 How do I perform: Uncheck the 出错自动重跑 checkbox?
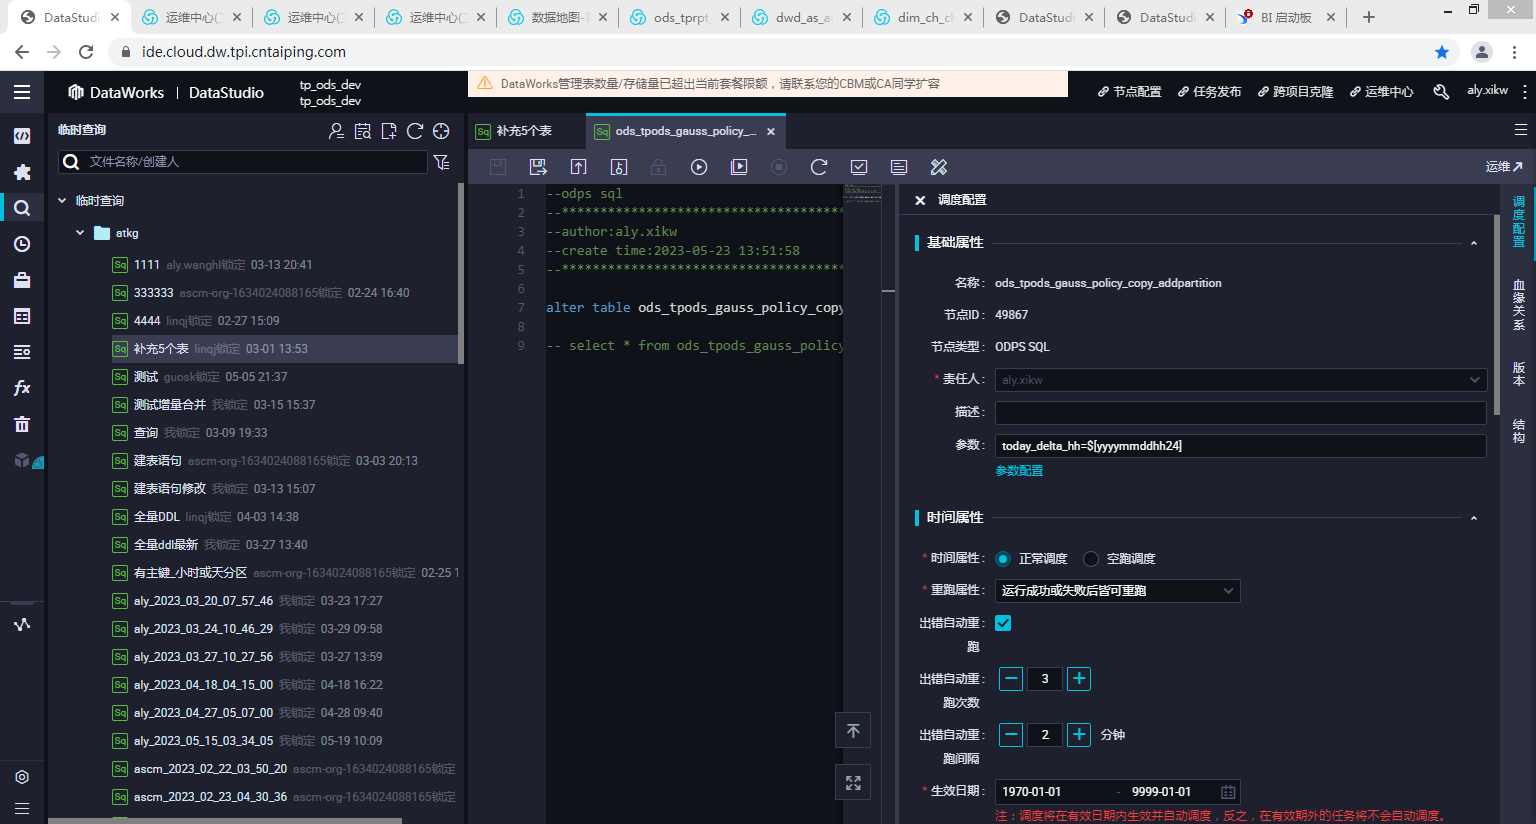point(1003,623)
